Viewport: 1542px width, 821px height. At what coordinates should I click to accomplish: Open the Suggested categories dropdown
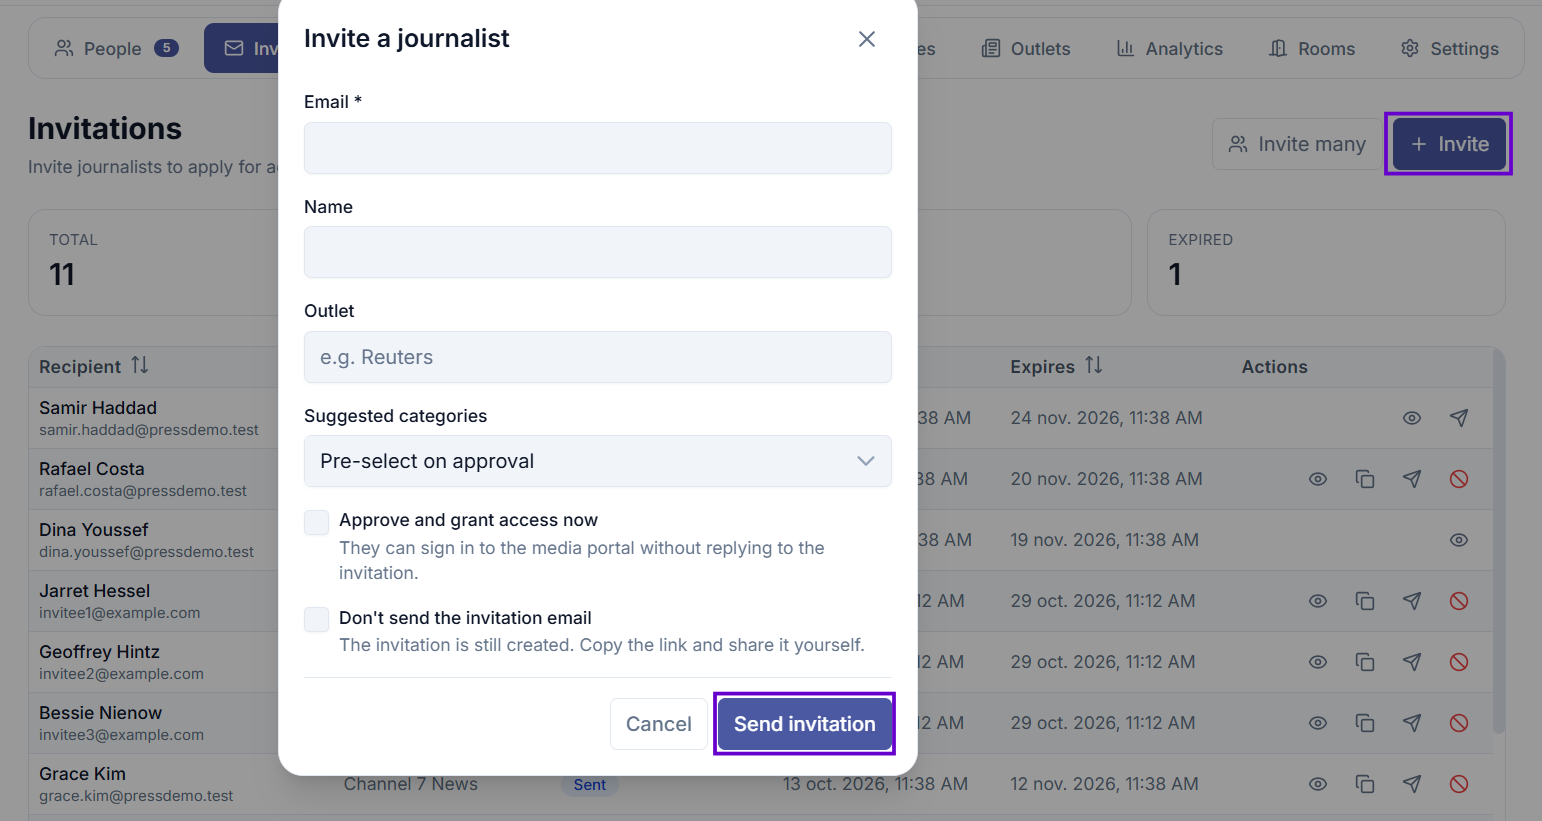pyautogui.click(x=598, y=461)
